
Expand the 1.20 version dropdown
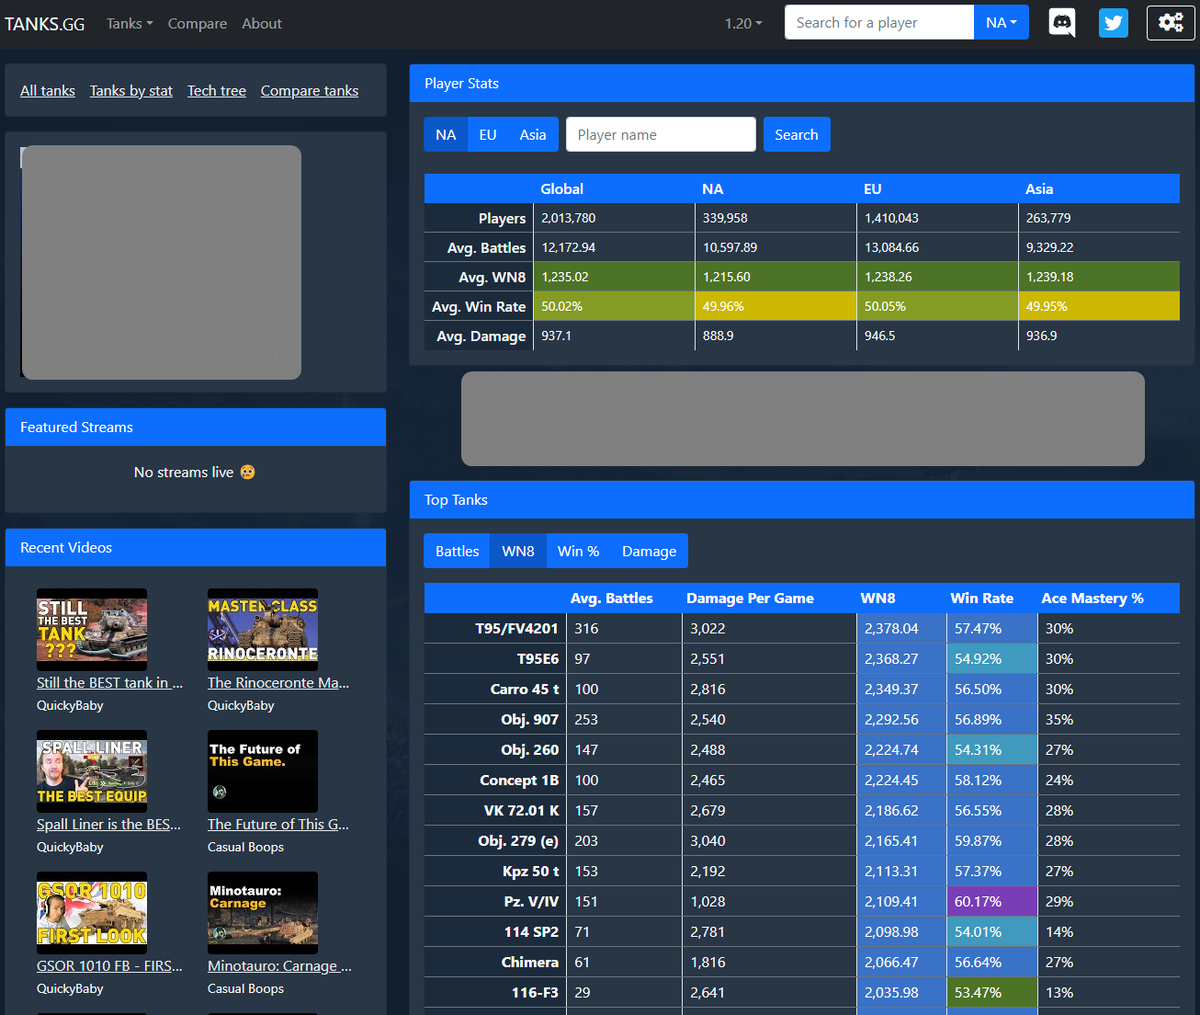(x=743, y=23)
